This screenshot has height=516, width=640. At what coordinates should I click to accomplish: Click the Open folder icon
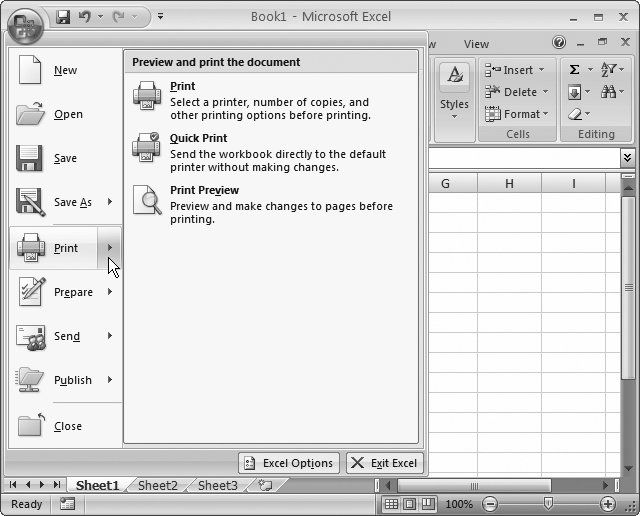tap(30, 114)
